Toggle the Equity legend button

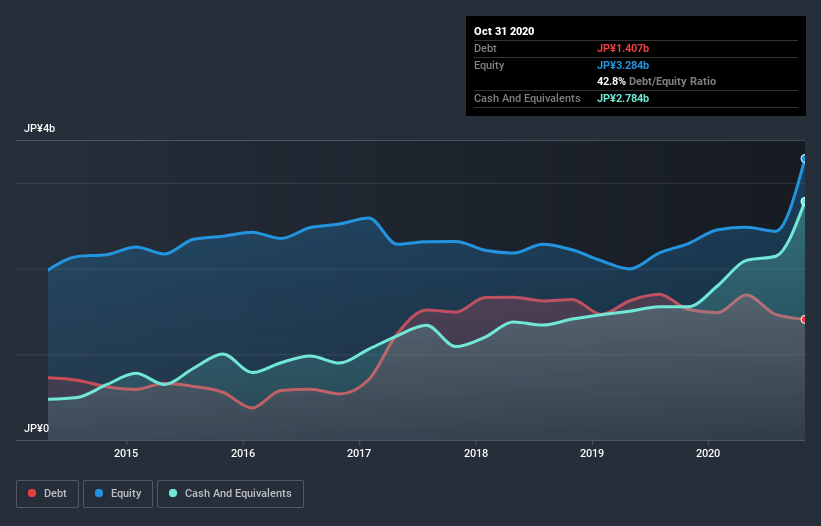click(x=118, y=494)
